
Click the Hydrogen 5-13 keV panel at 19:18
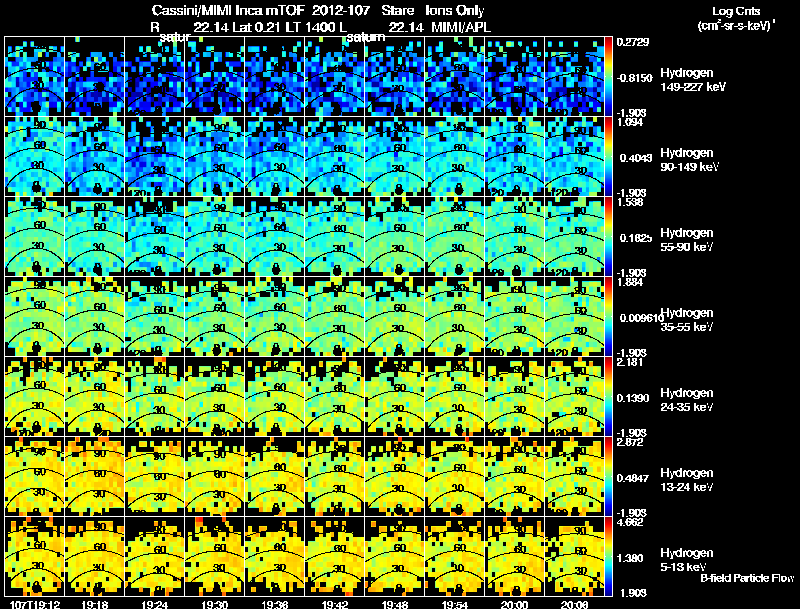point(95,556)
